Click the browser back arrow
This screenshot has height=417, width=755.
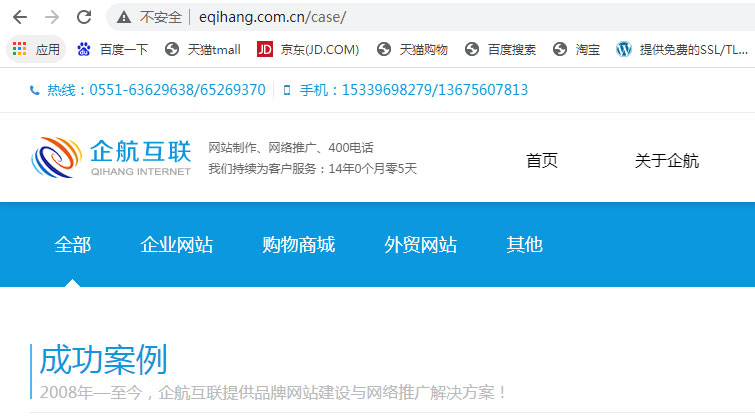[x=19, y=17]
